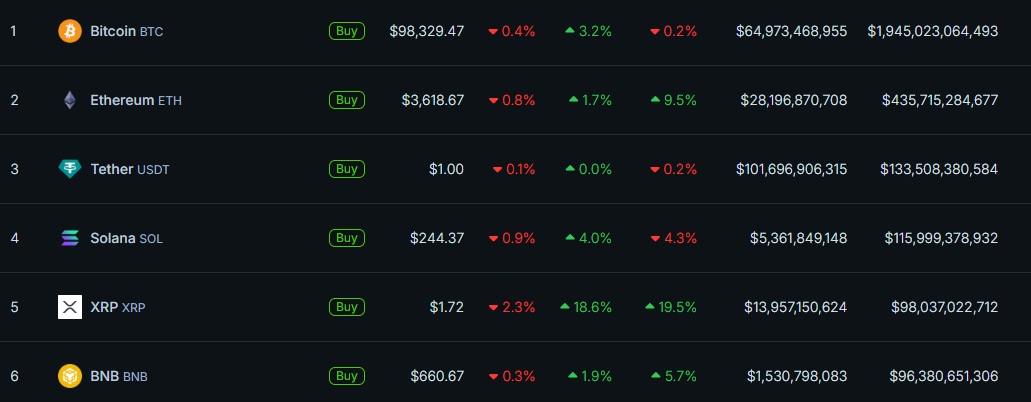This screenshot has height=402, width=1031.
Task: Click the Solana logo icon
Action: point(70,238)
